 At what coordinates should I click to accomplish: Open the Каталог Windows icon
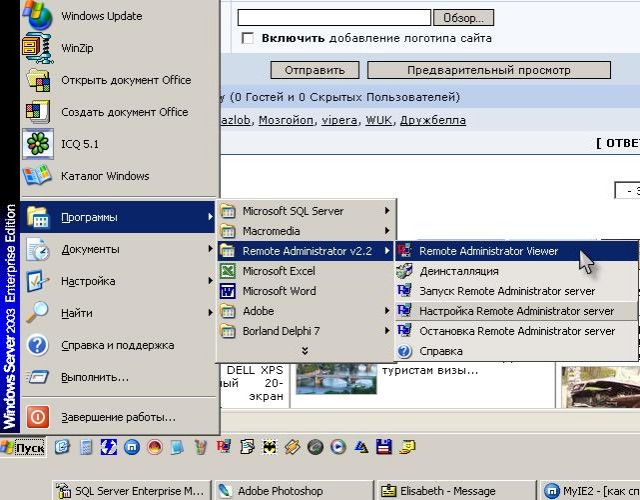pyautogui.click(x=38, y=176)
